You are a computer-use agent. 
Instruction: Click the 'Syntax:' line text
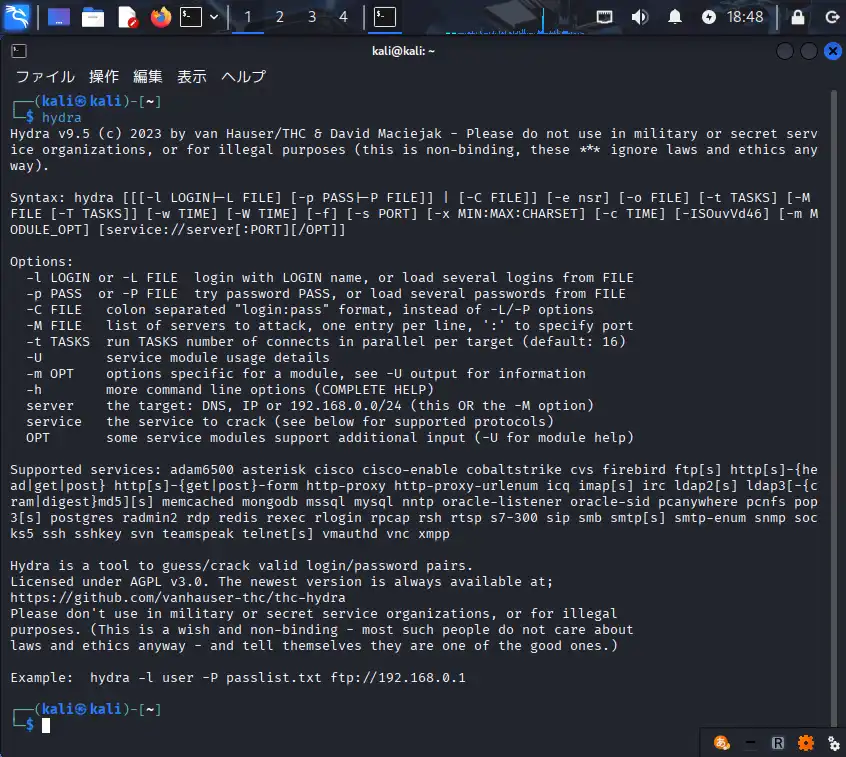pos(414,214)
